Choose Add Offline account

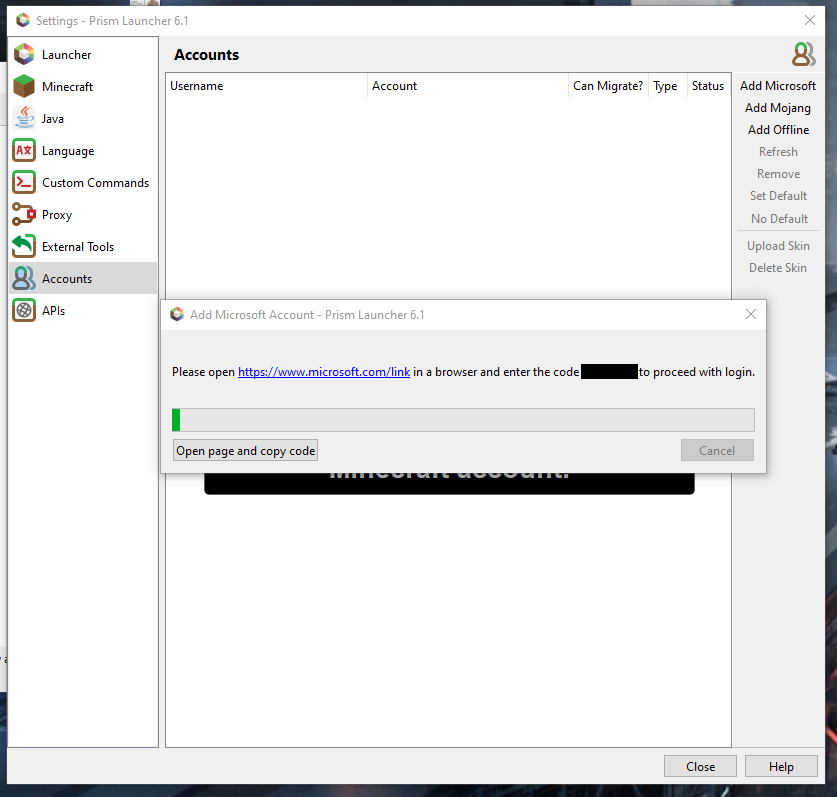778,129
